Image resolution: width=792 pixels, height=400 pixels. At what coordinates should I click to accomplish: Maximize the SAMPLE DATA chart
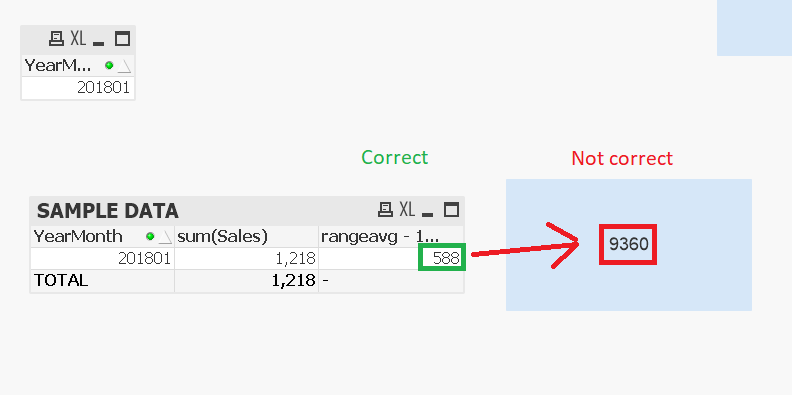coord(451,210)
